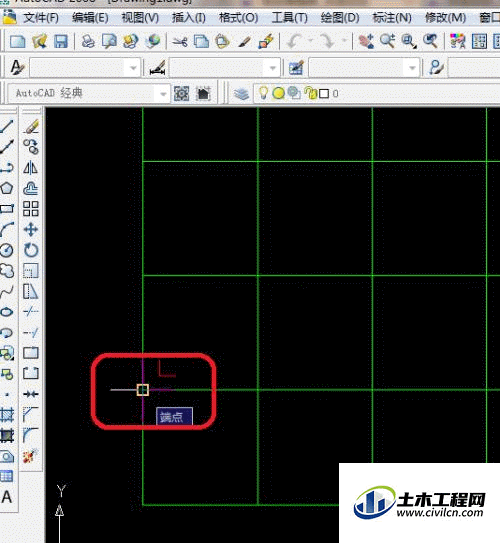This screenshot has width=500, height=543.
Task: Click the Dimension Style icon
Action: click(x=158, y=67)
